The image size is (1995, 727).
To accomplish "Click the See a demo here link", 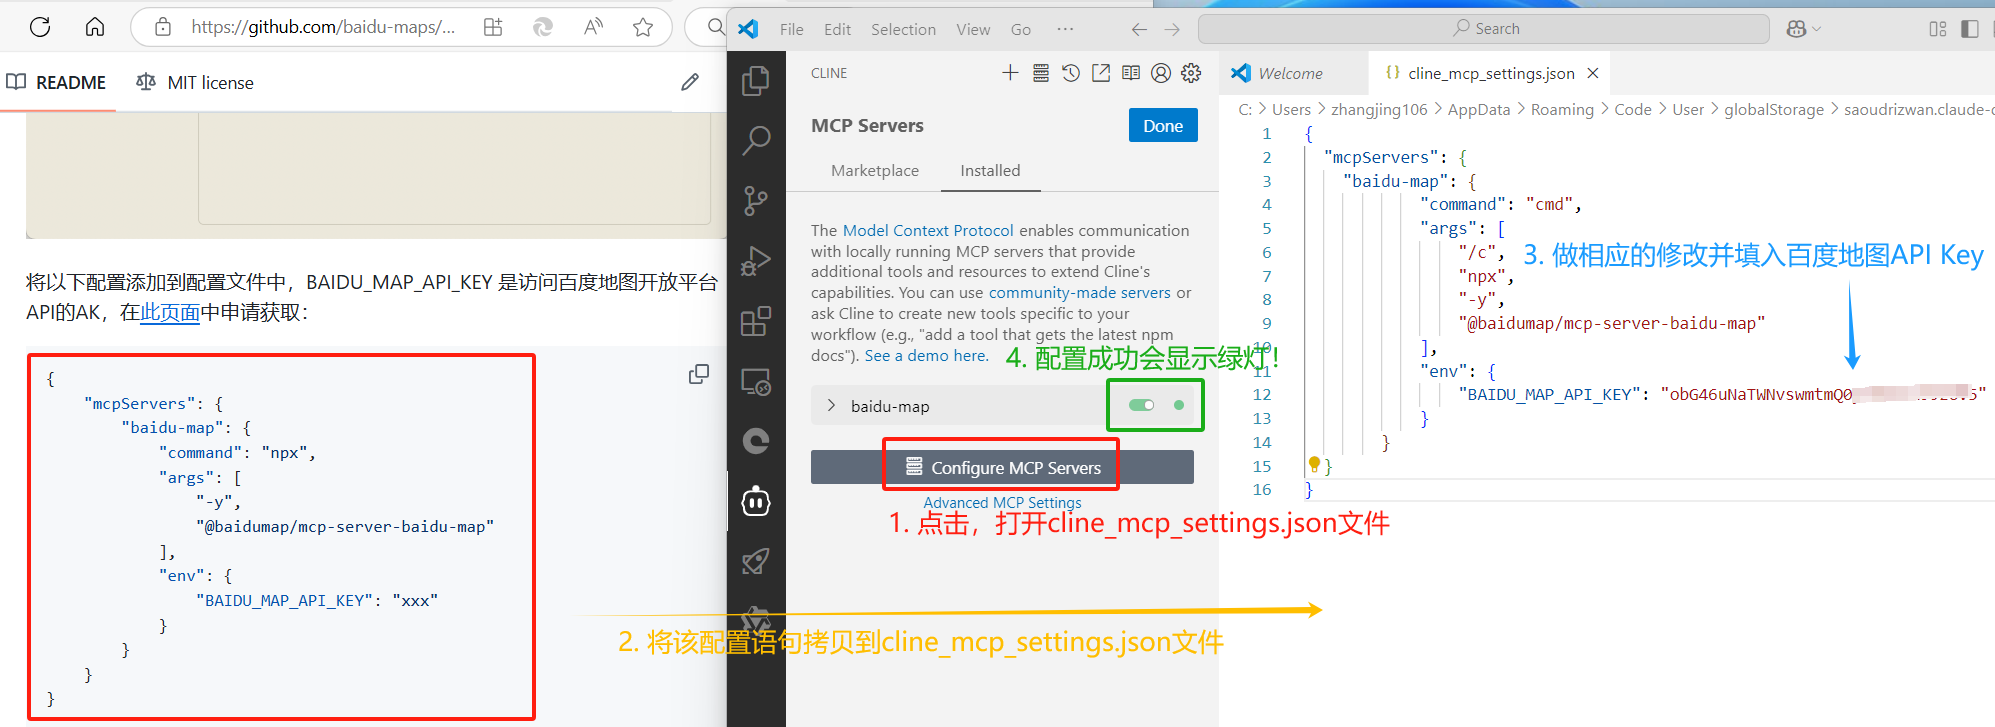I will point(926,355).
